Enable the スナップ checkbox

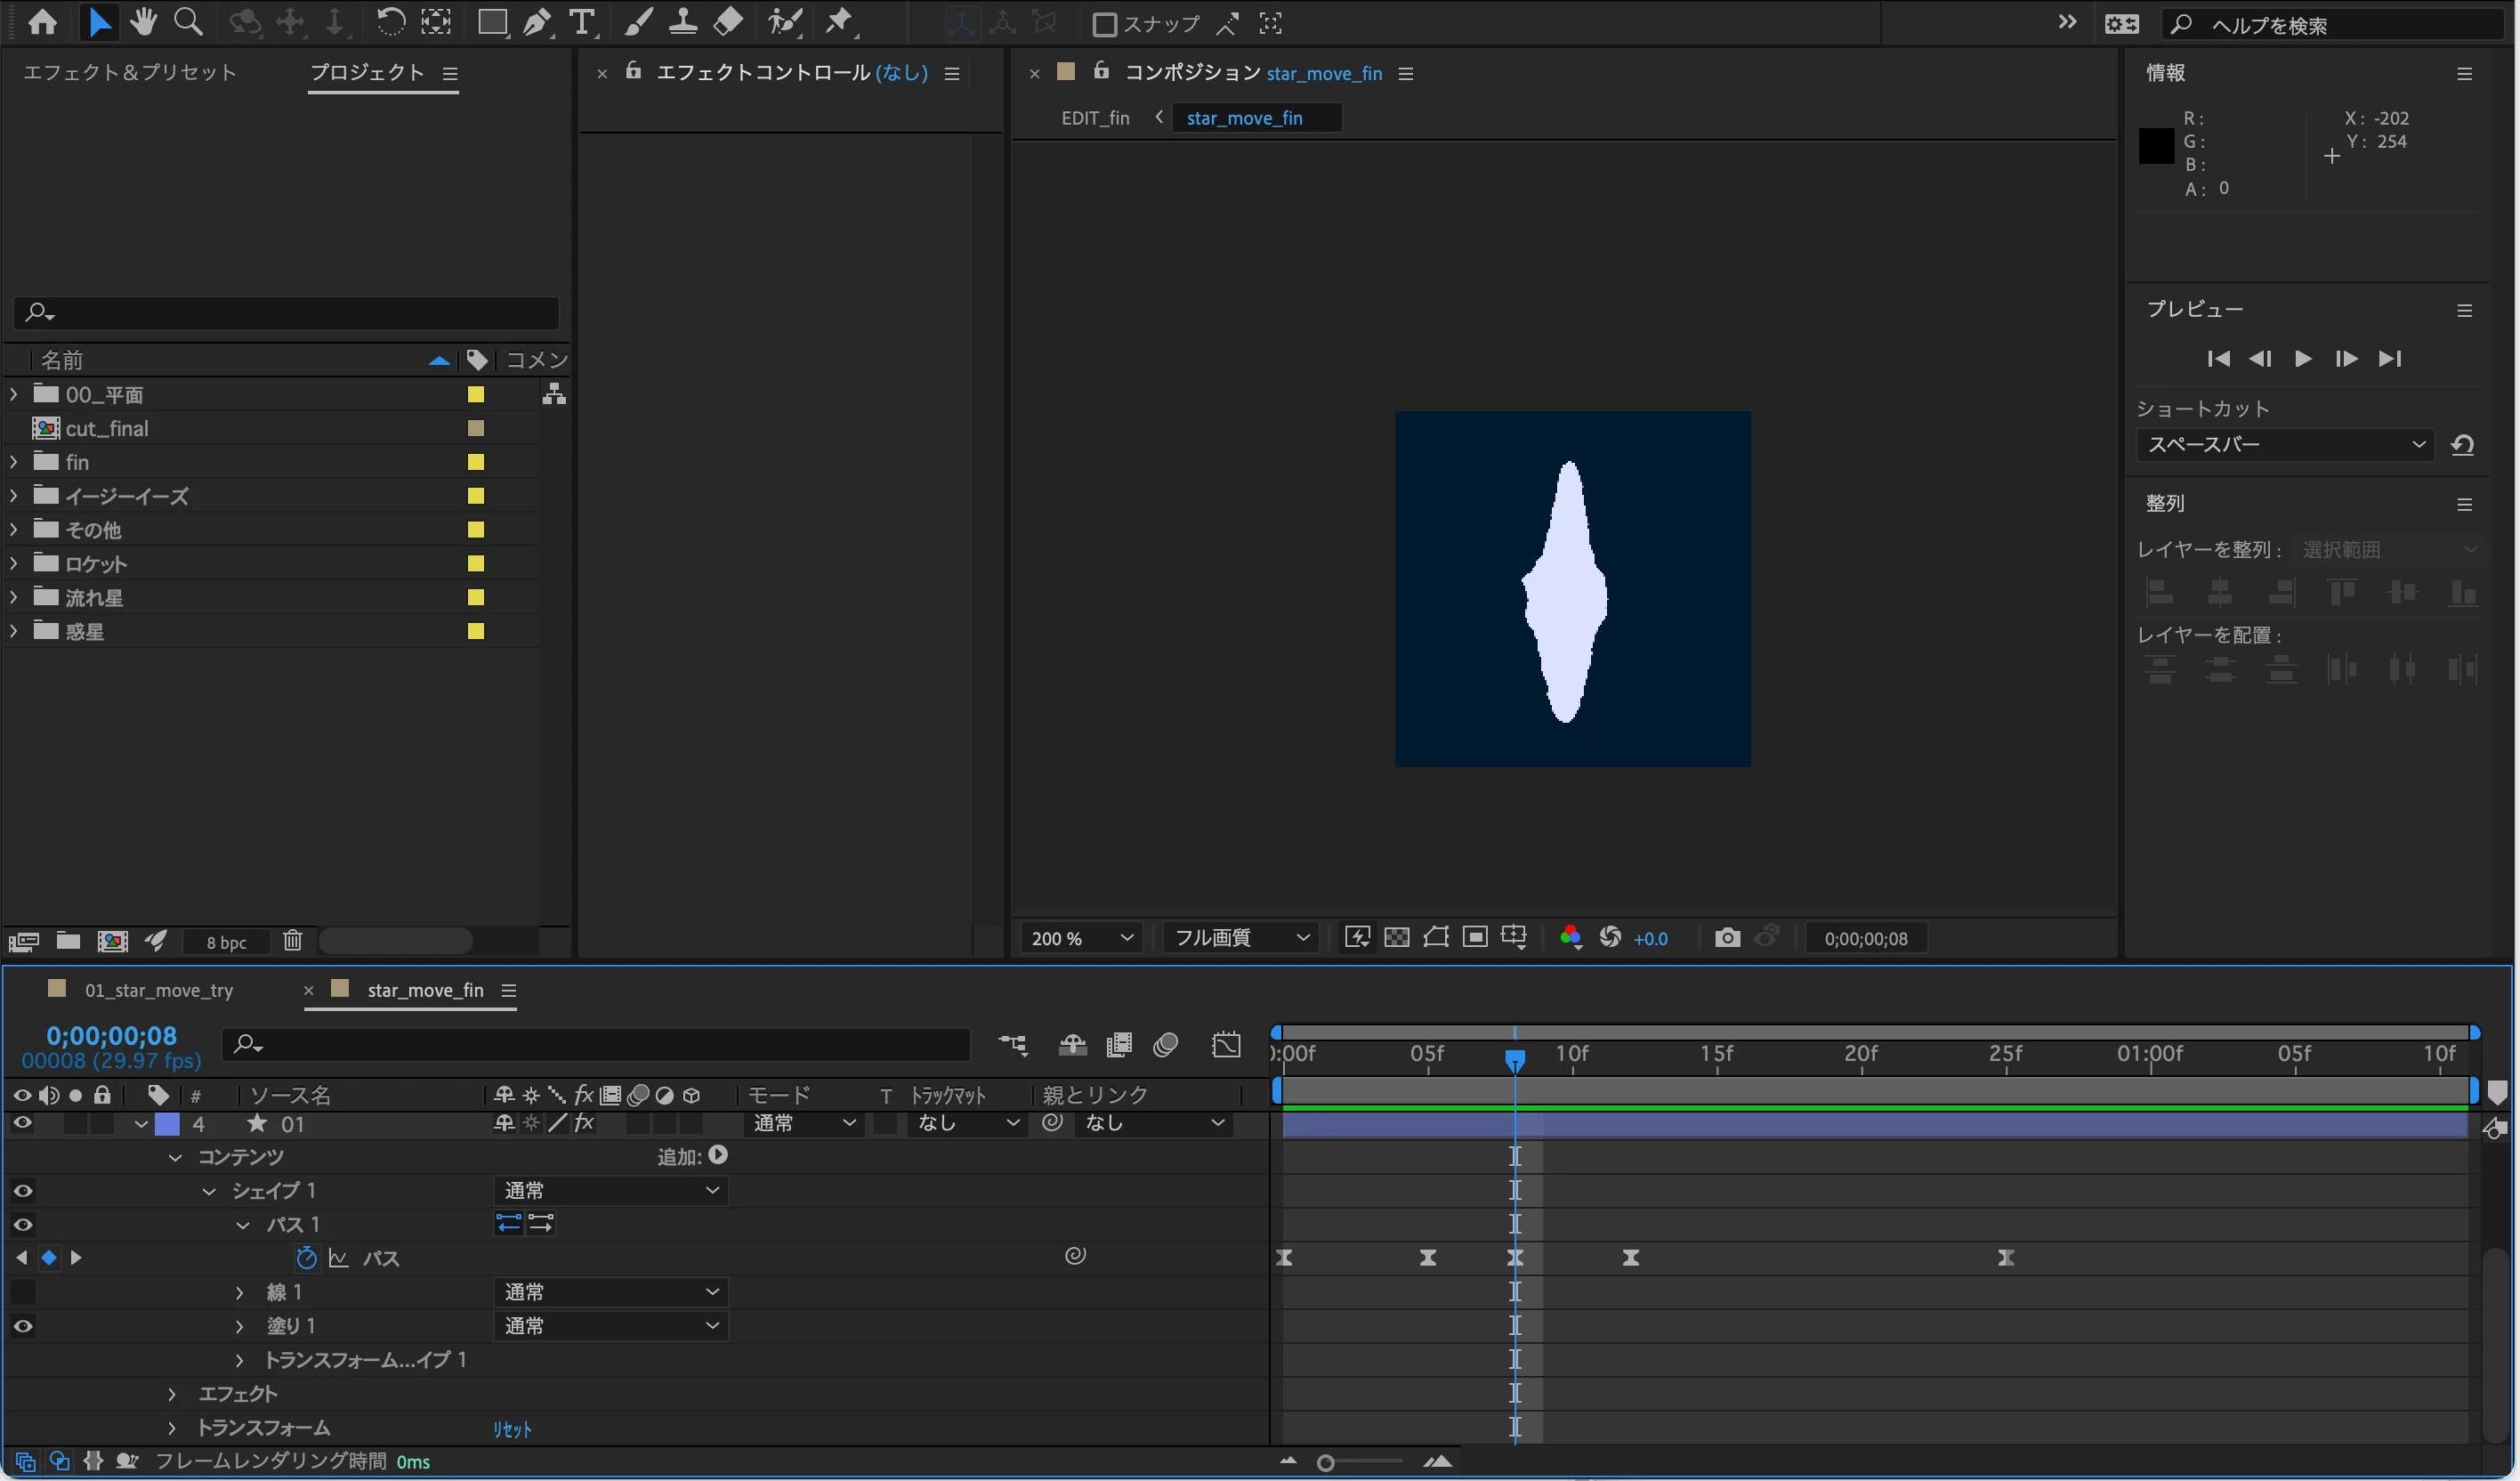[1104, 24]
